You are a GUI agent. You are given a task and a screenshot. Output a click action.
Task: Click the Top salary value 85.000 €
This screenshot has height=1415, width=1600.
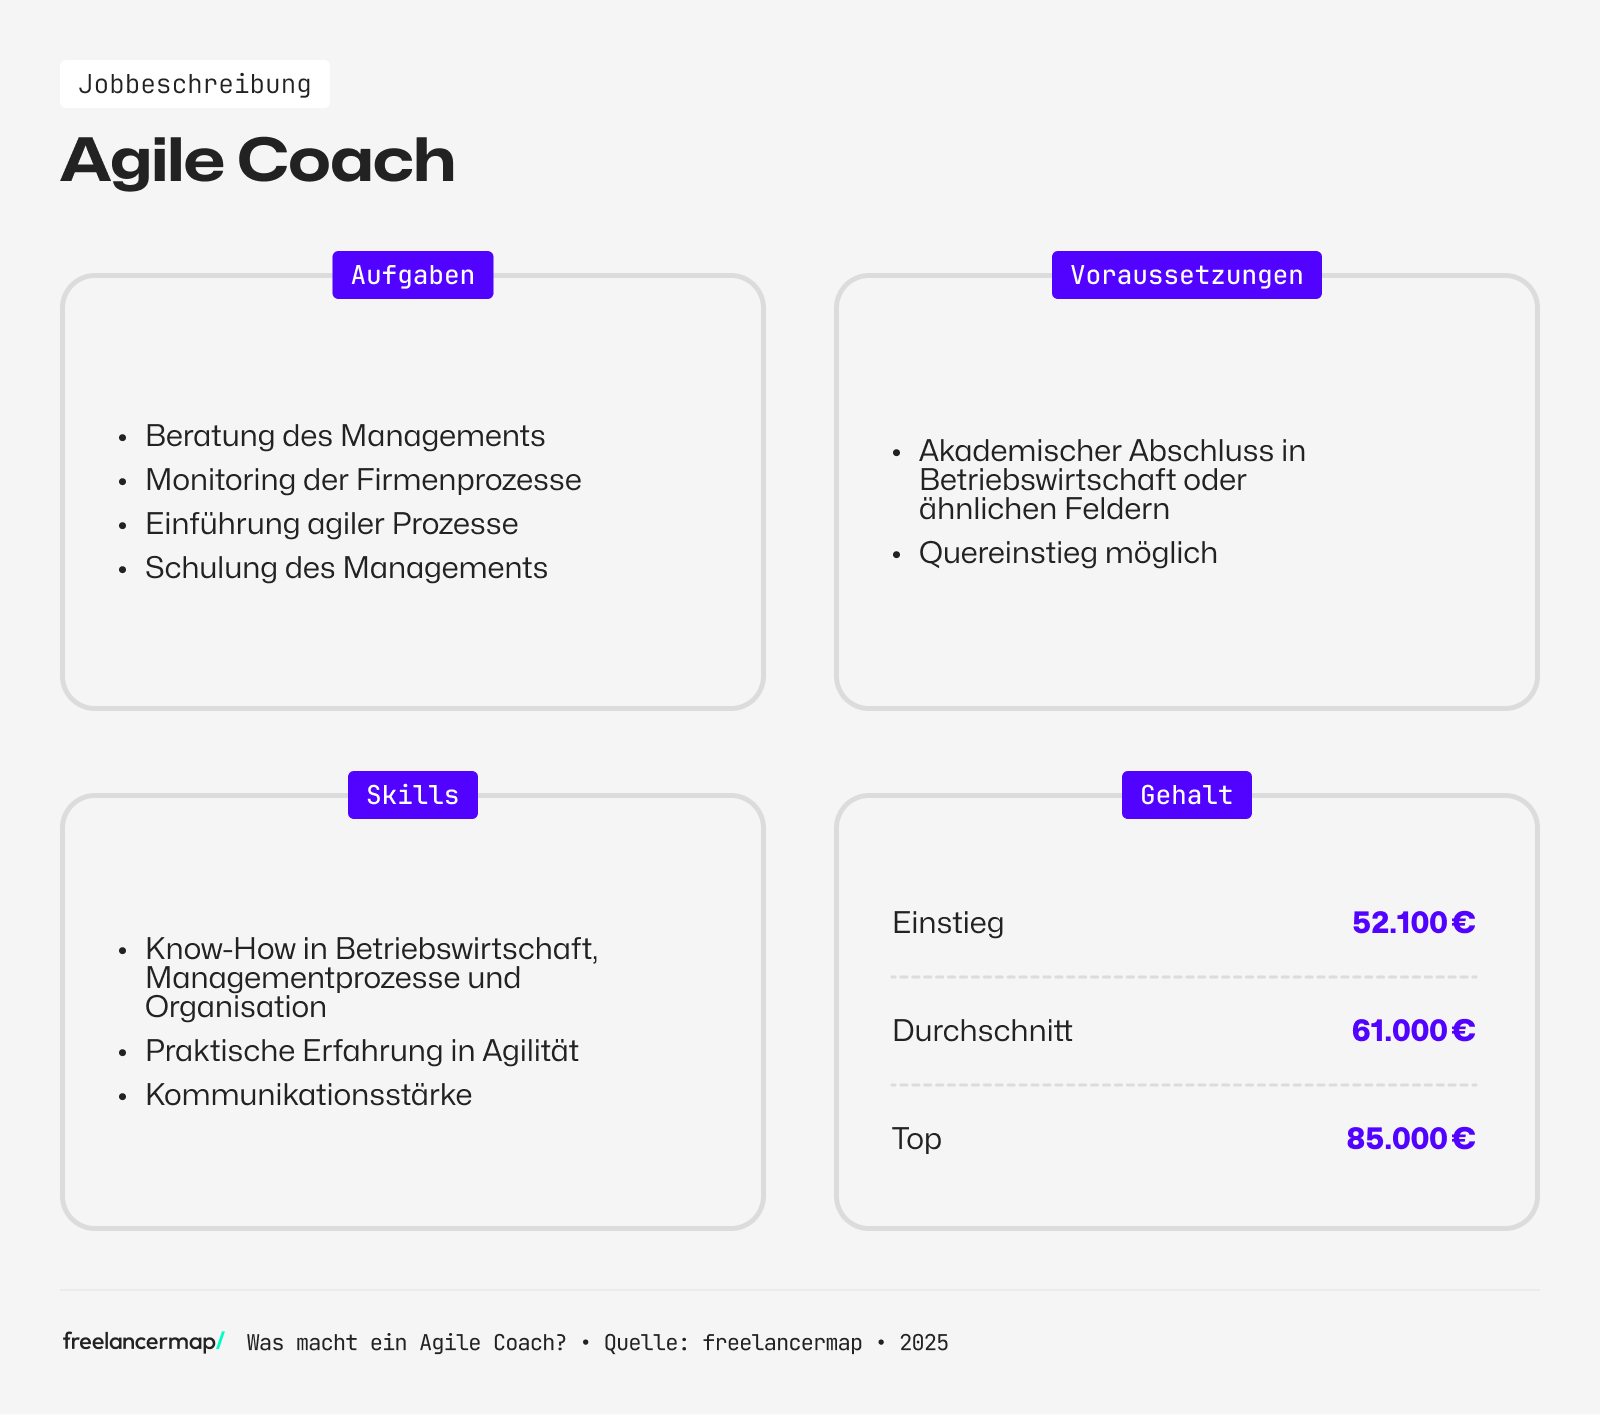coord(1410,1138)
